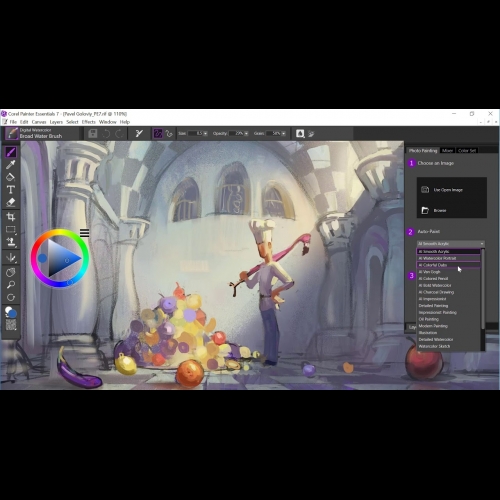
Task: Select the Brush tool in toolbox
Action: point(11,152)
